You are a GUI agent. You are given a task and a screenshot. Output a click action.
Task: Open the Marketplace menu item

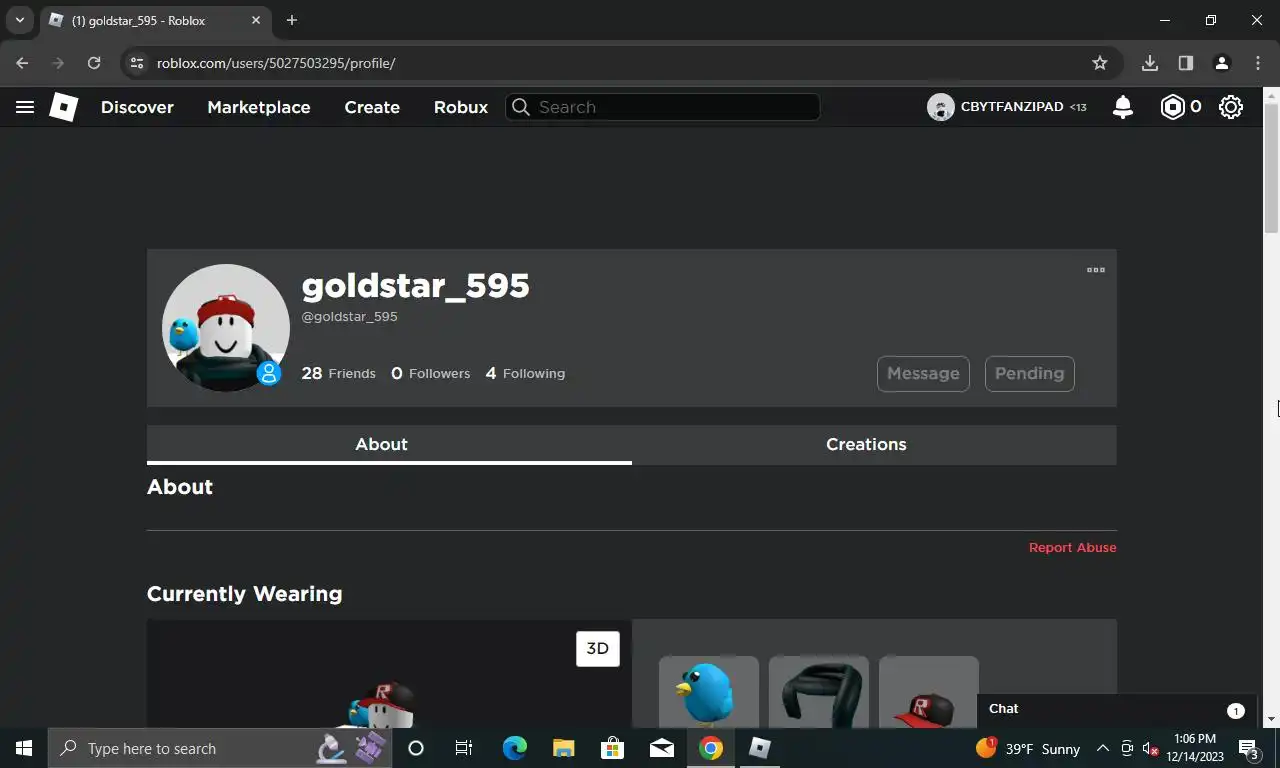click(x=259, y=107)
